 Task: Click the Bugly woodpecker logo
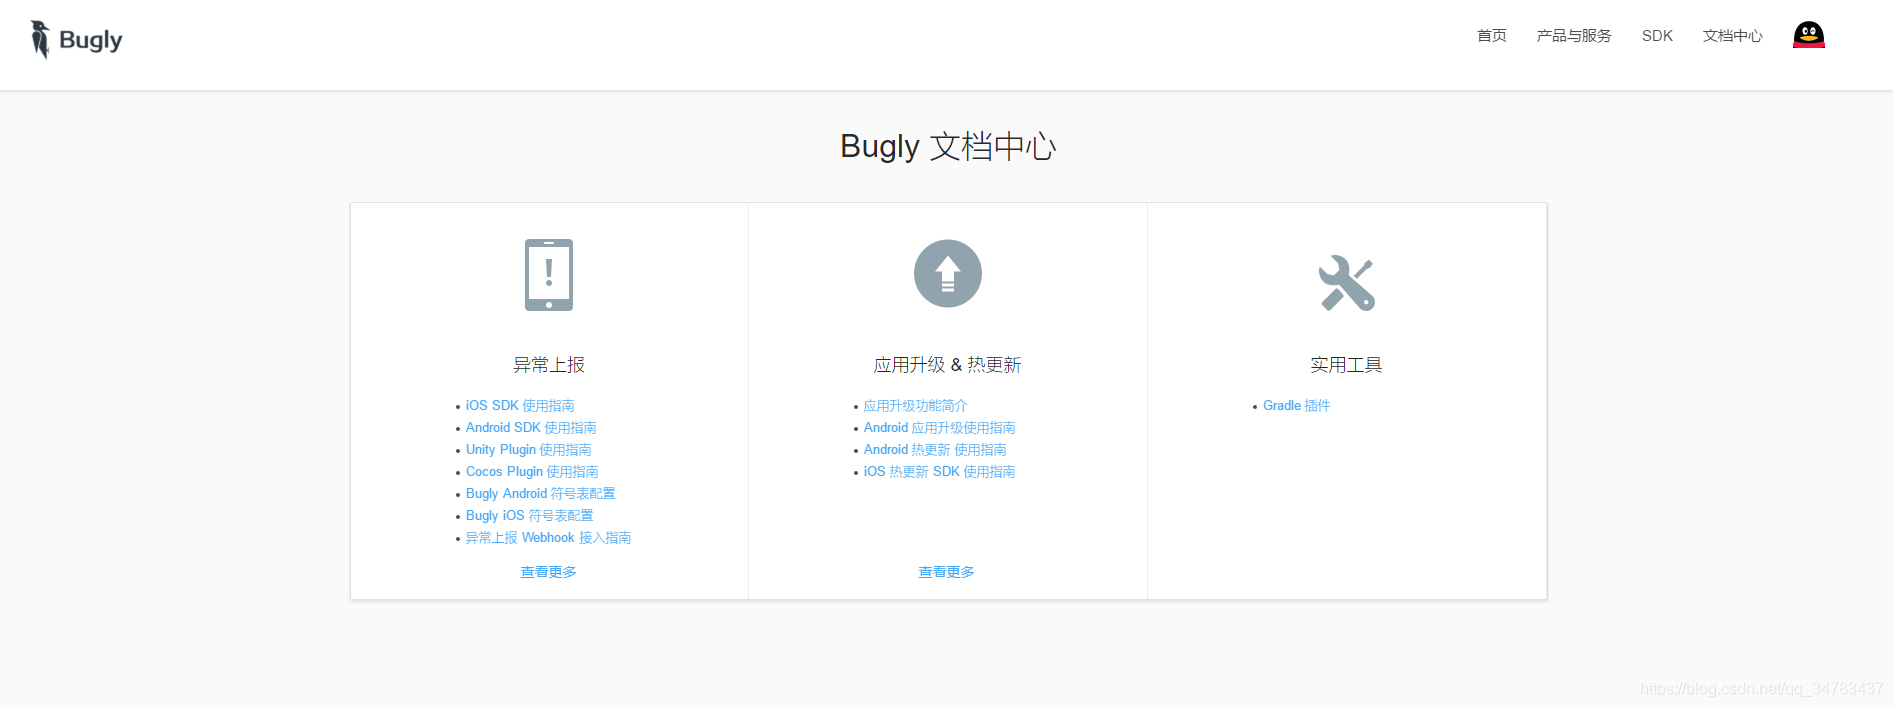click(76, 40)
